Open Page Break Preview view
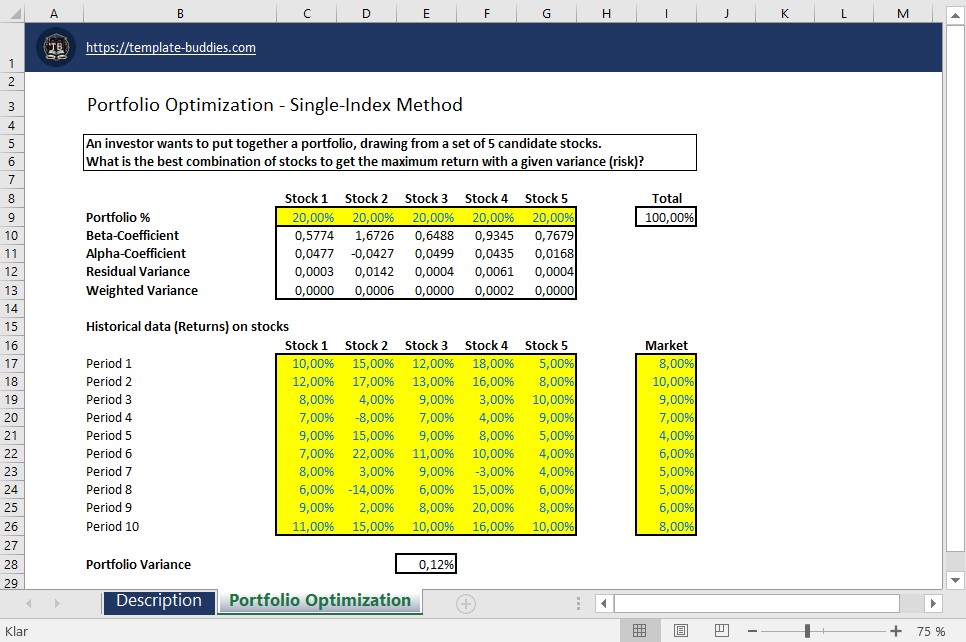The height and width of the screenshot is (642, 966). coord(720,630)
